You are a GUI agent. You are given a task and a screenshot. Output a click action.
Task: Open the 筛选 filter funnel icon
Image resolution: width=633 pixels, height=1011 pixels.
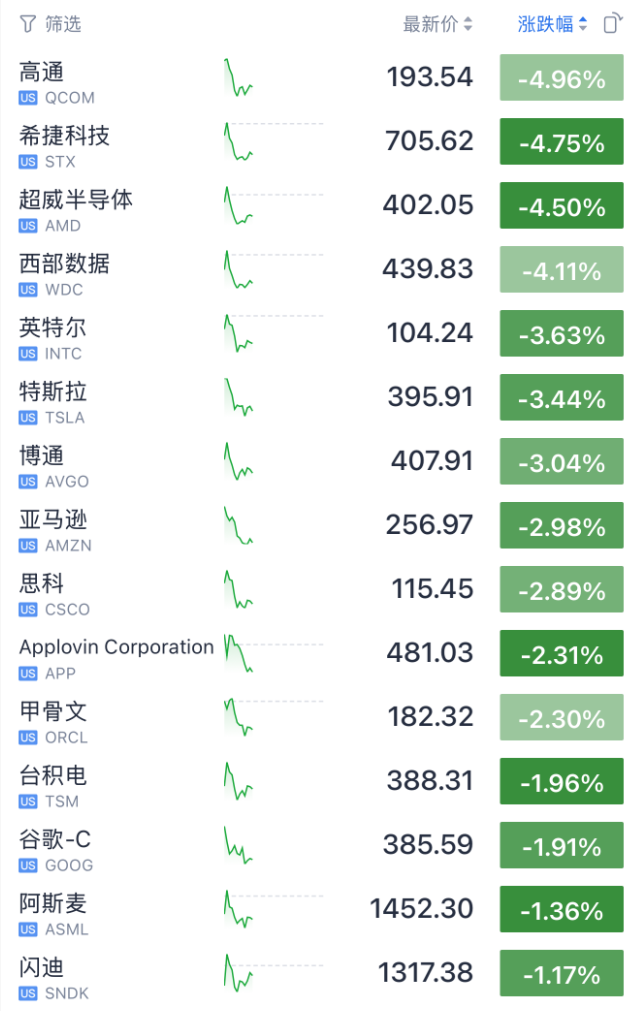click(28, 25)
